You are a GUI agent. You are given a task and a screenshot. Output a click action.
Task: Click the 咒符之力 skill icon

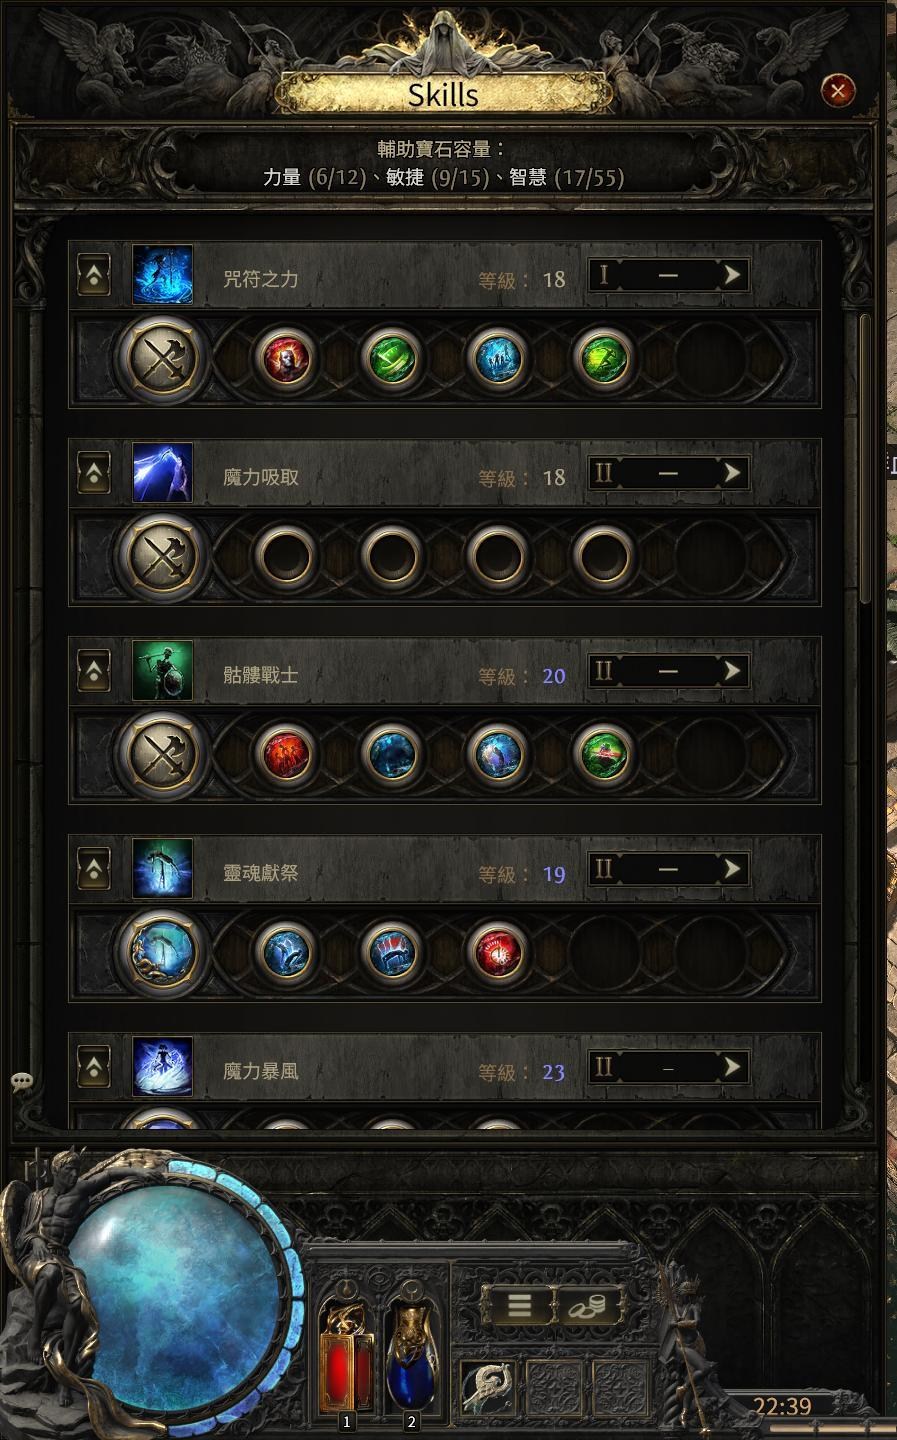pos(162,275)
